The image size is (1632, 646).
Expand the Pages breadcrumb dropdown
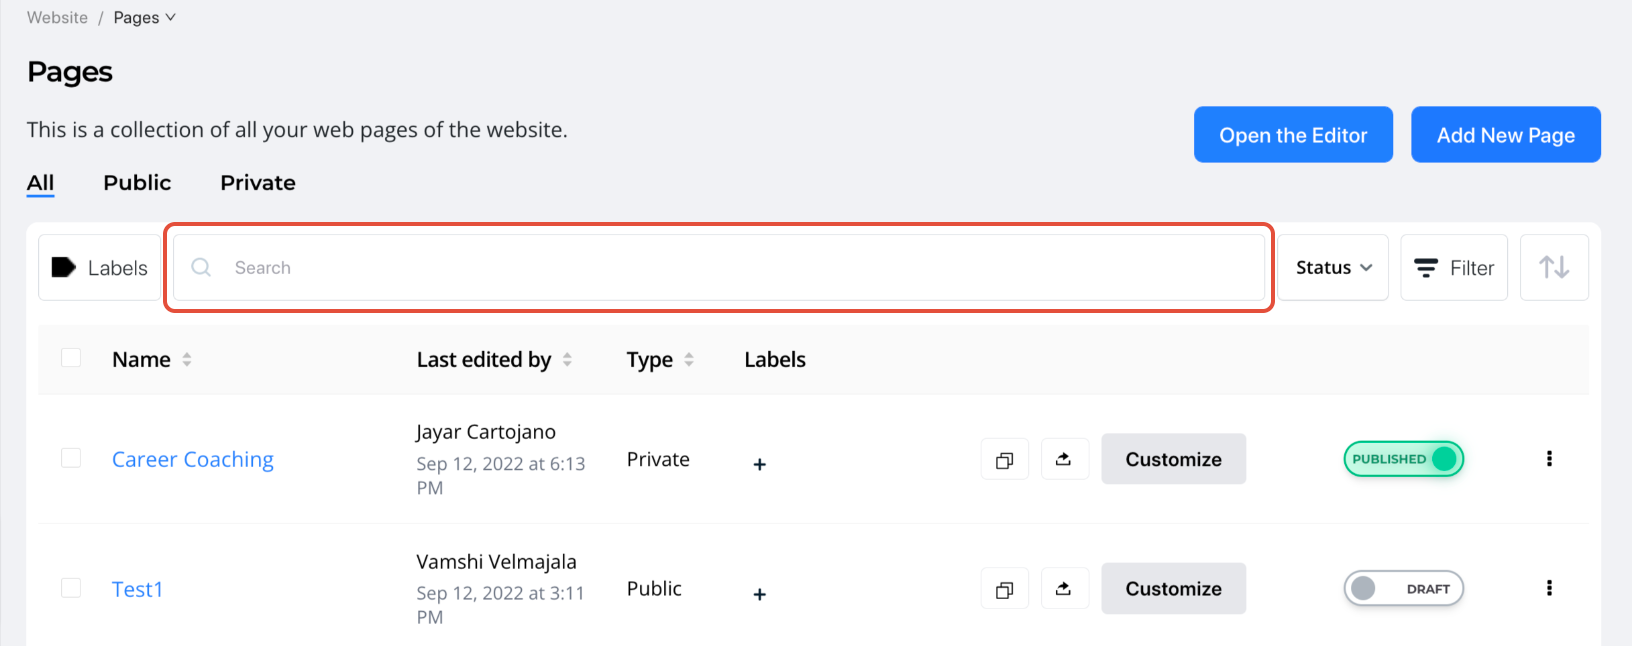point(145,18)
